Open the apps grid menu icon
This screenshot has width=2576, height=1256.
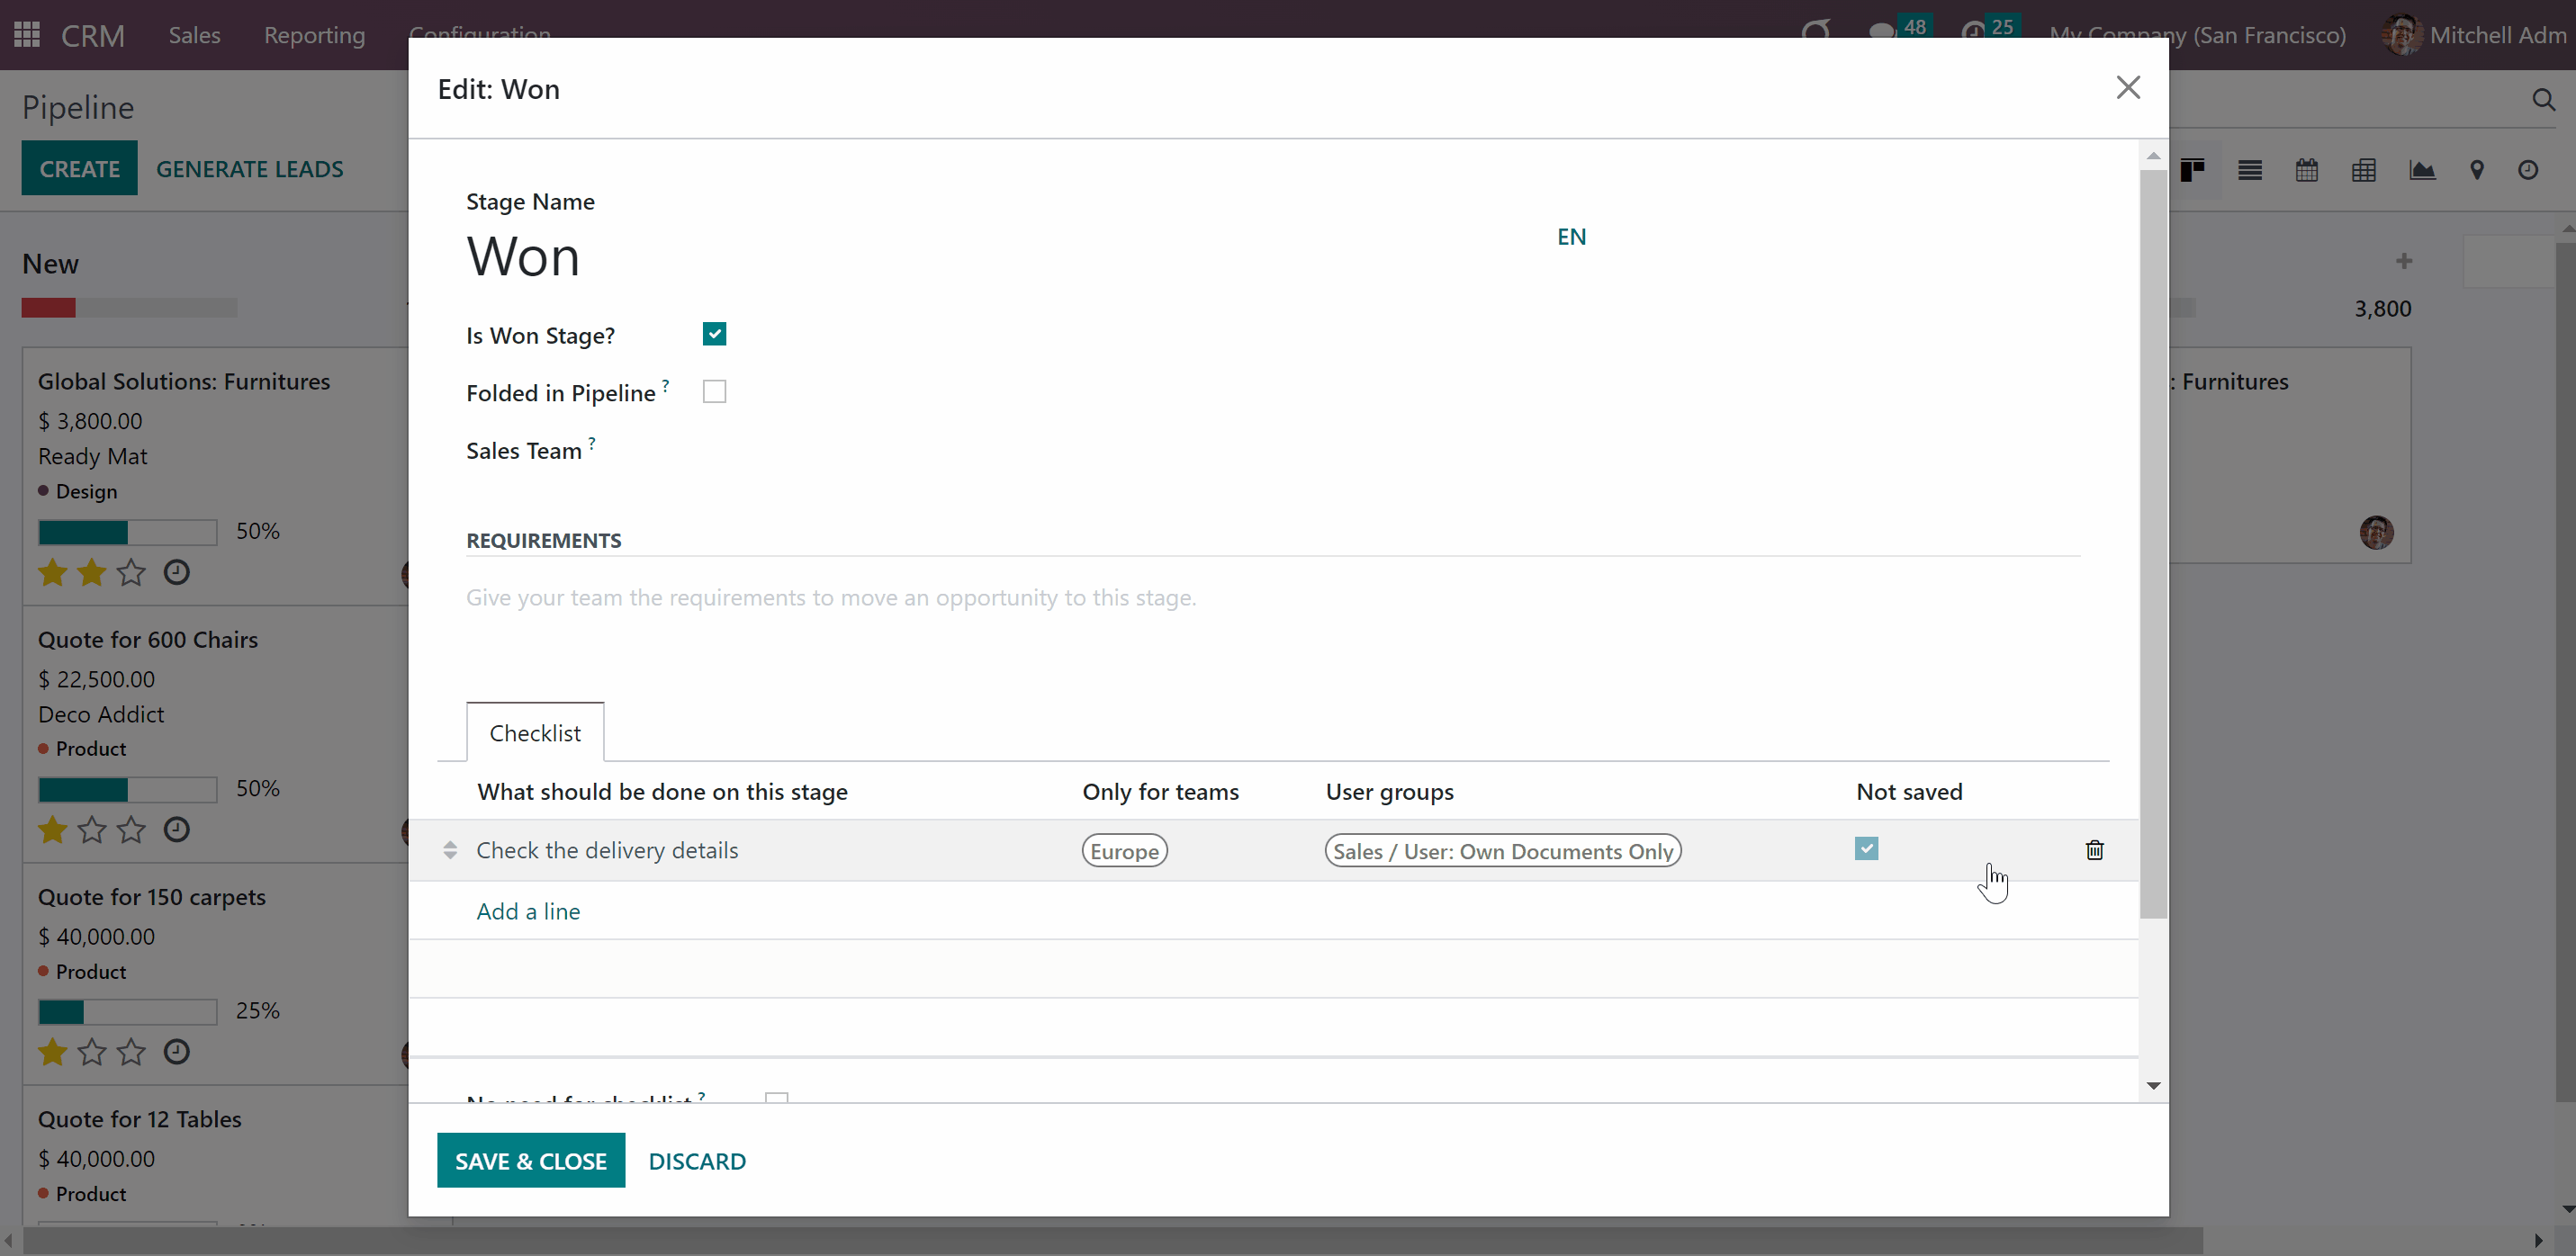pos(27,35)
